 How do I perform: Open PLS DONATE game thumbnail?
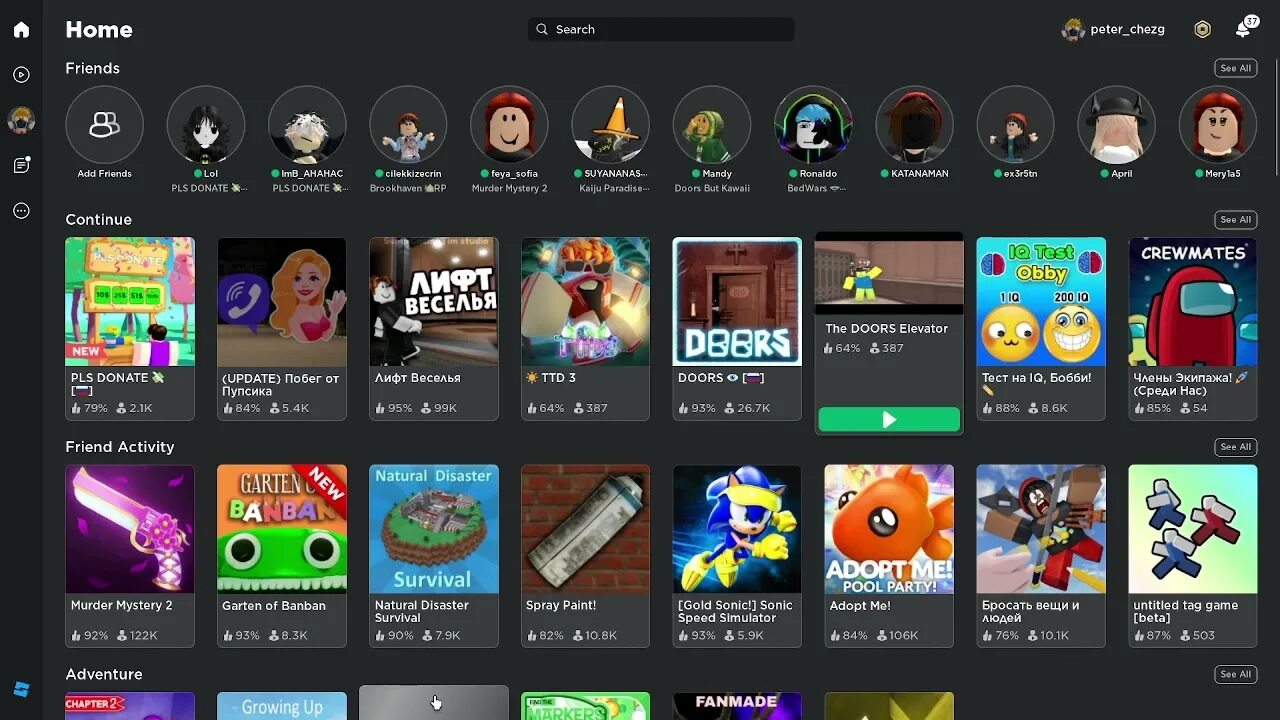130,301
